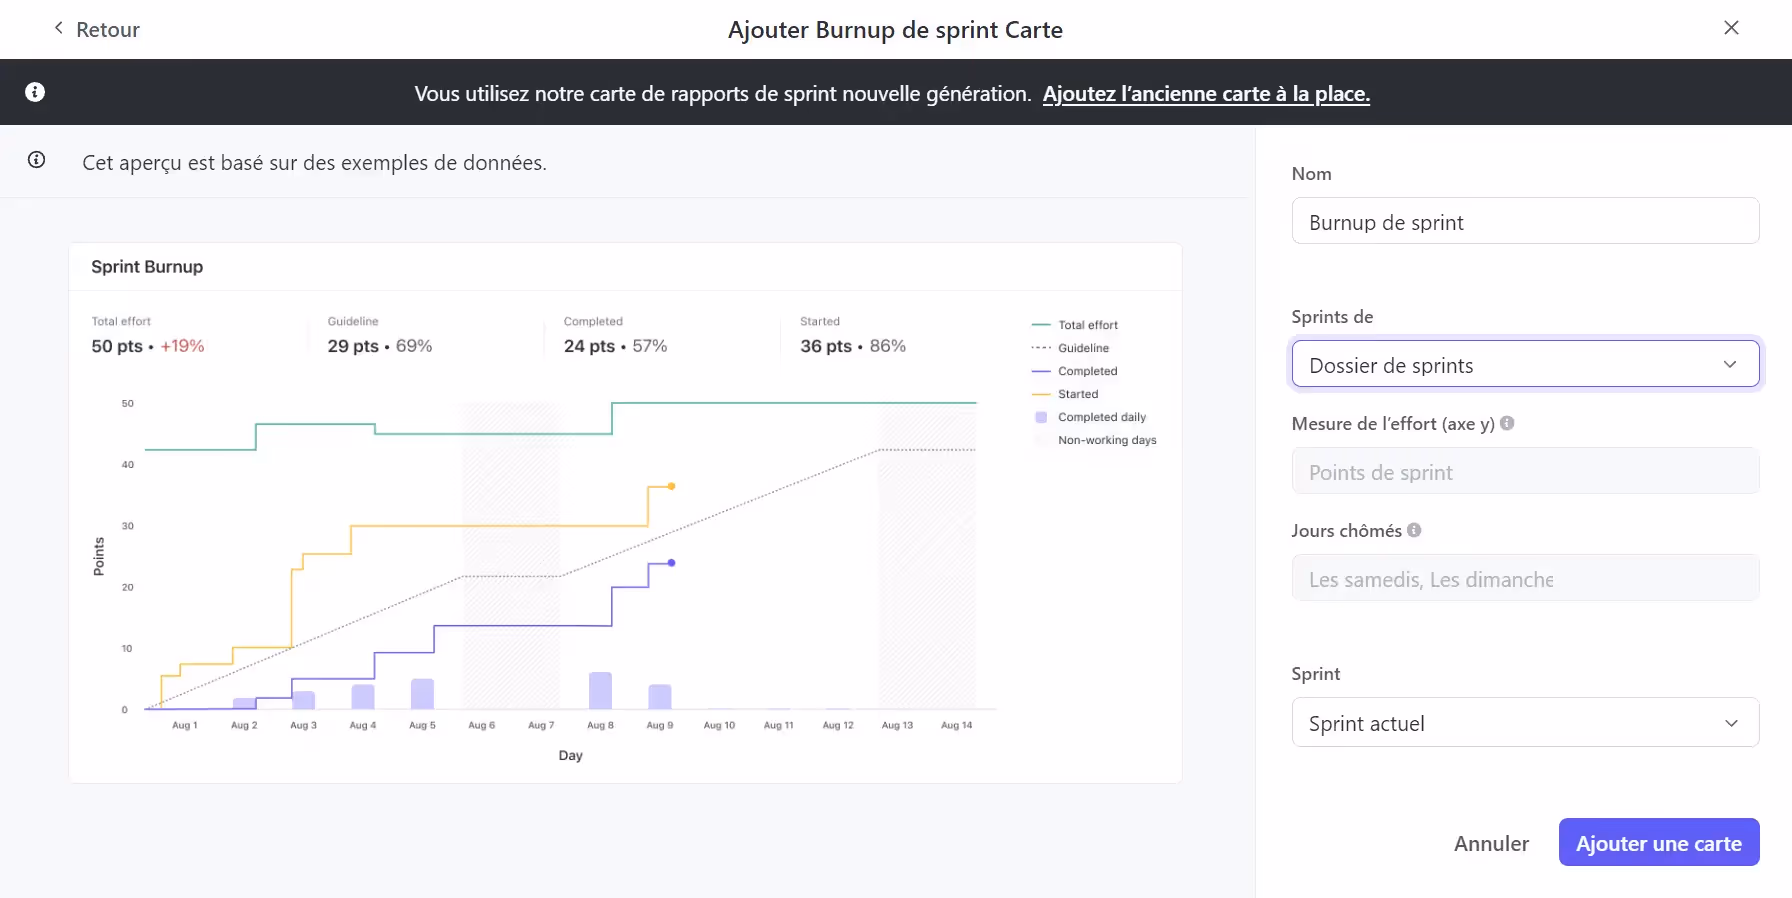Click the info icon beside the sample data notice

click(x=37, y=160)
